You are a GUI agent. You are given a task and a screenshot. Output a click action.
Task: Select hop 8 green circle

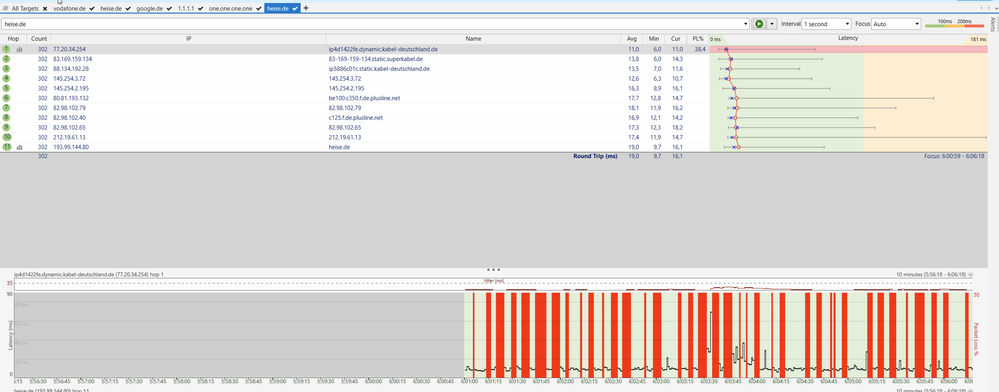point(6,117)
